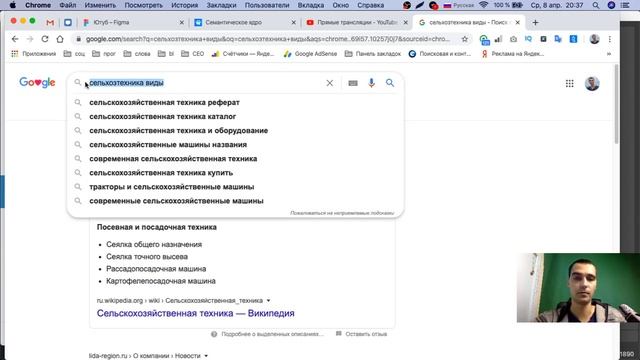Open Google on-screen keyboard icon
This screenshot has height=360, width=640.
tap(353, 83)
